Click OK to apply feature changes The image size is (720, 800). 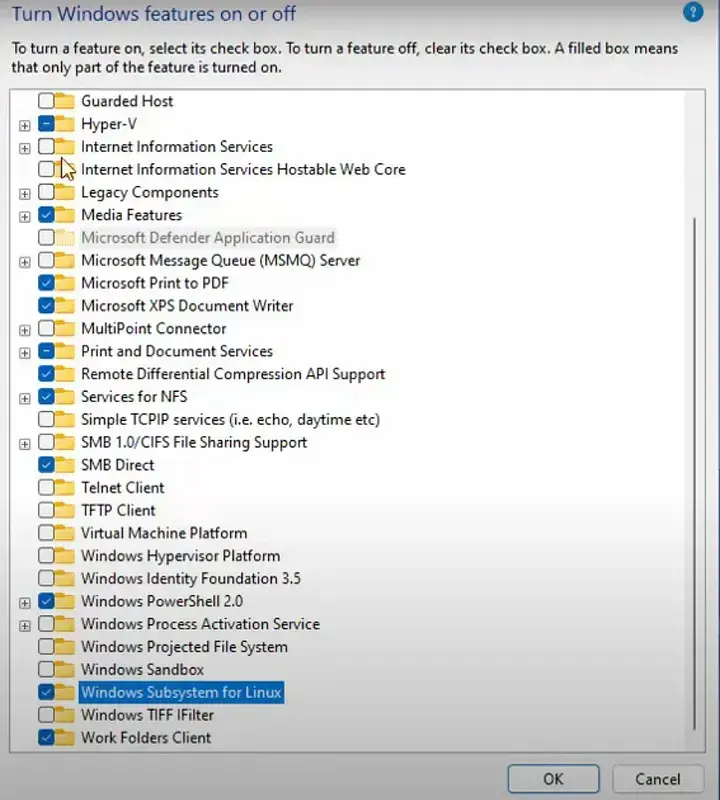pyautogui.click(x=553, y=779)
